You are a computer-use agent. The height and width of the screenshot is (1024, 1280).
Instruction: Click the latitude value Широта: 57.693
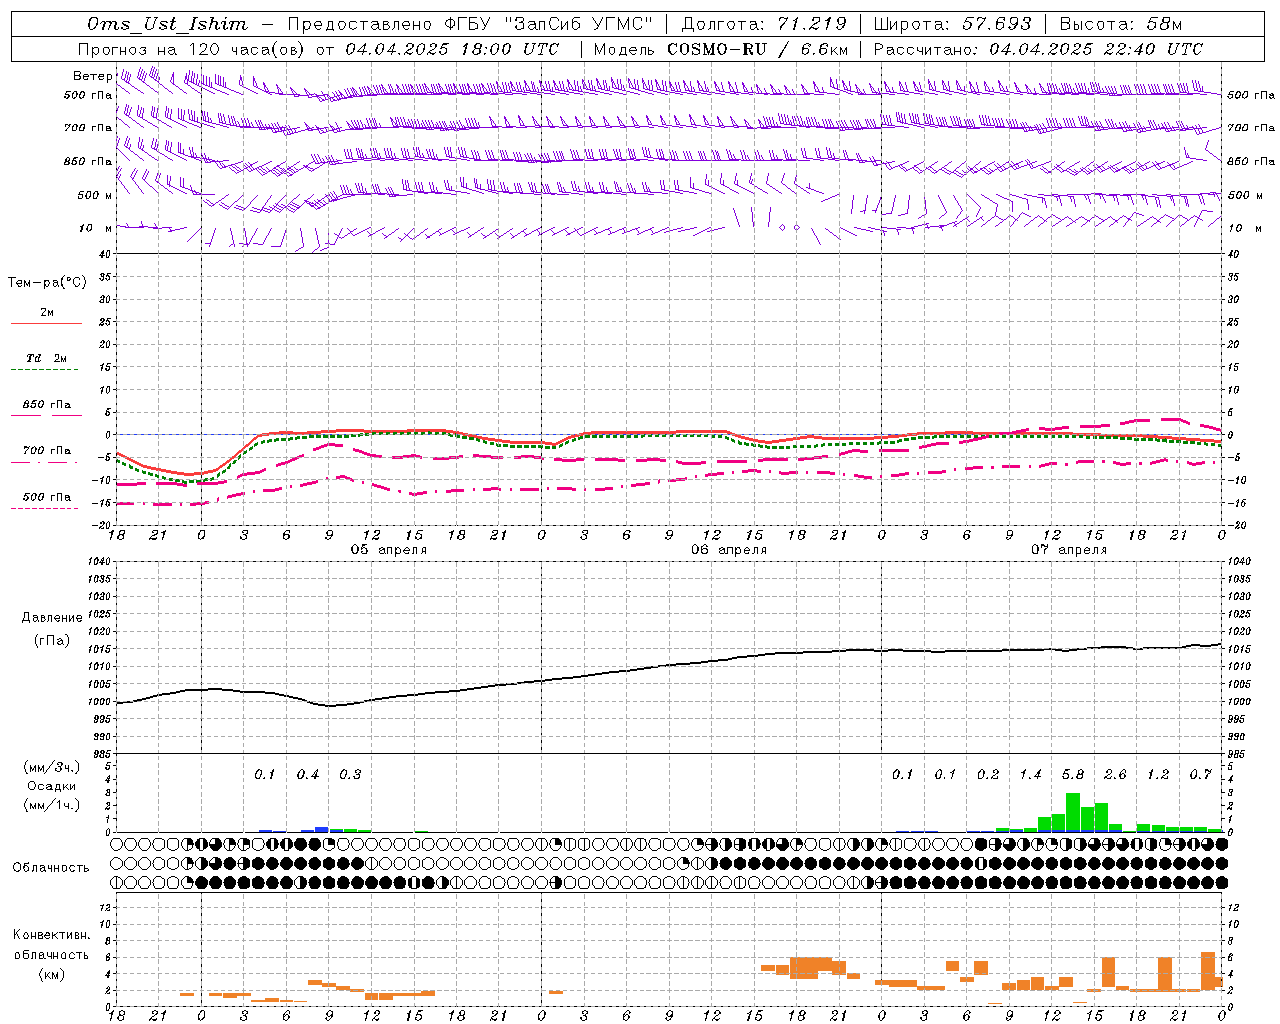[953, 24]
